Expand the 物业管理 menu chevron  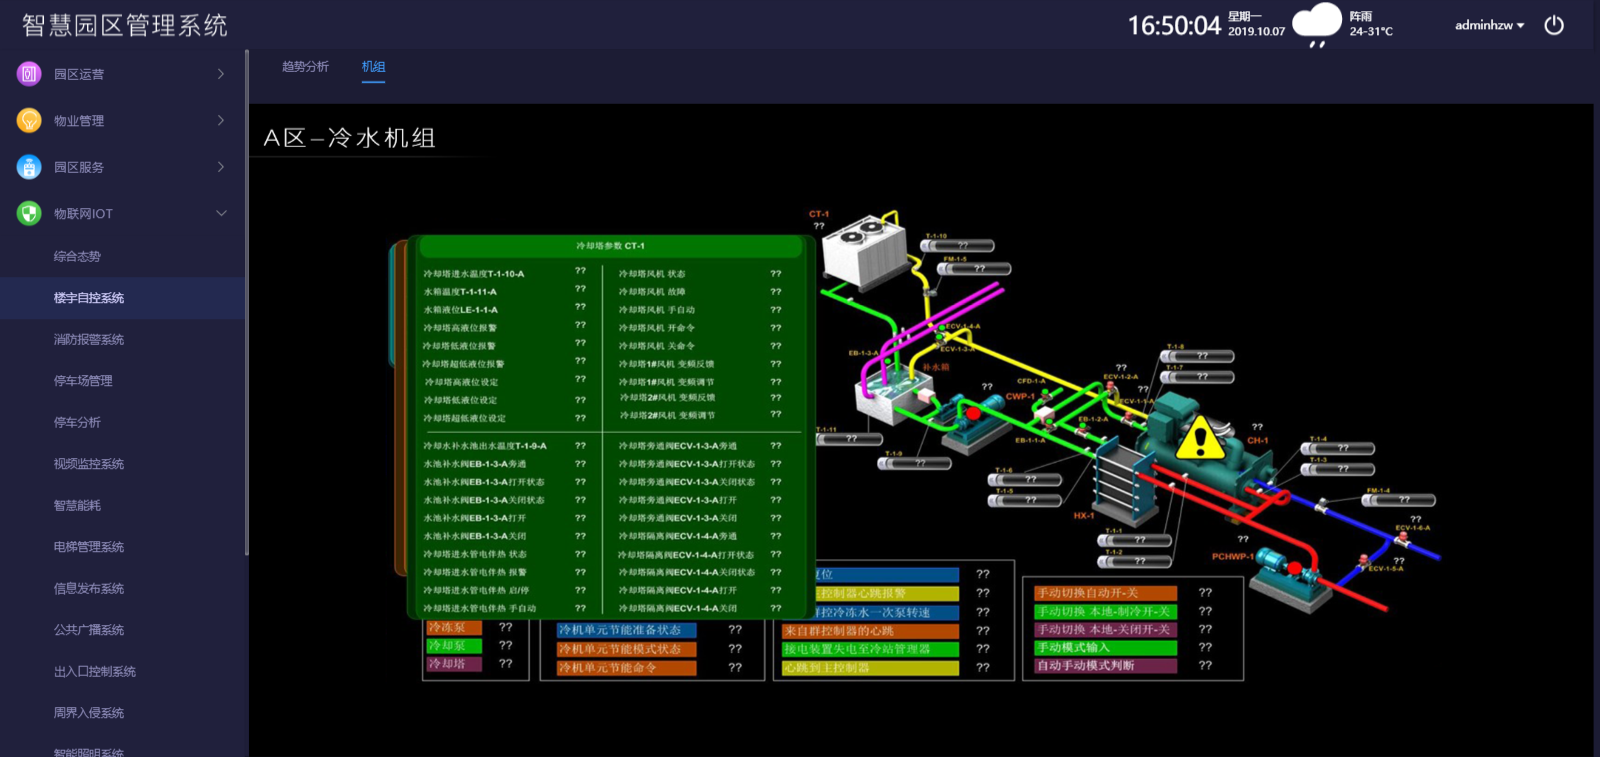221,120
